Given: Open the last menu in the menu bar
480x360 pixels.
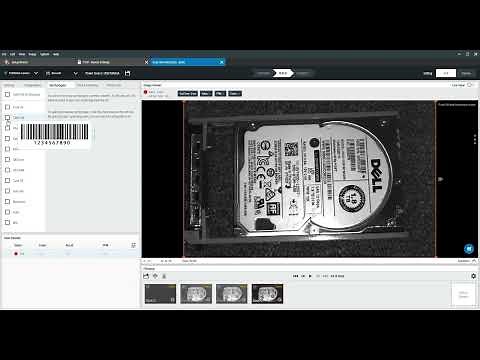Looking at the screenshot, I should [x=56, y=54].
